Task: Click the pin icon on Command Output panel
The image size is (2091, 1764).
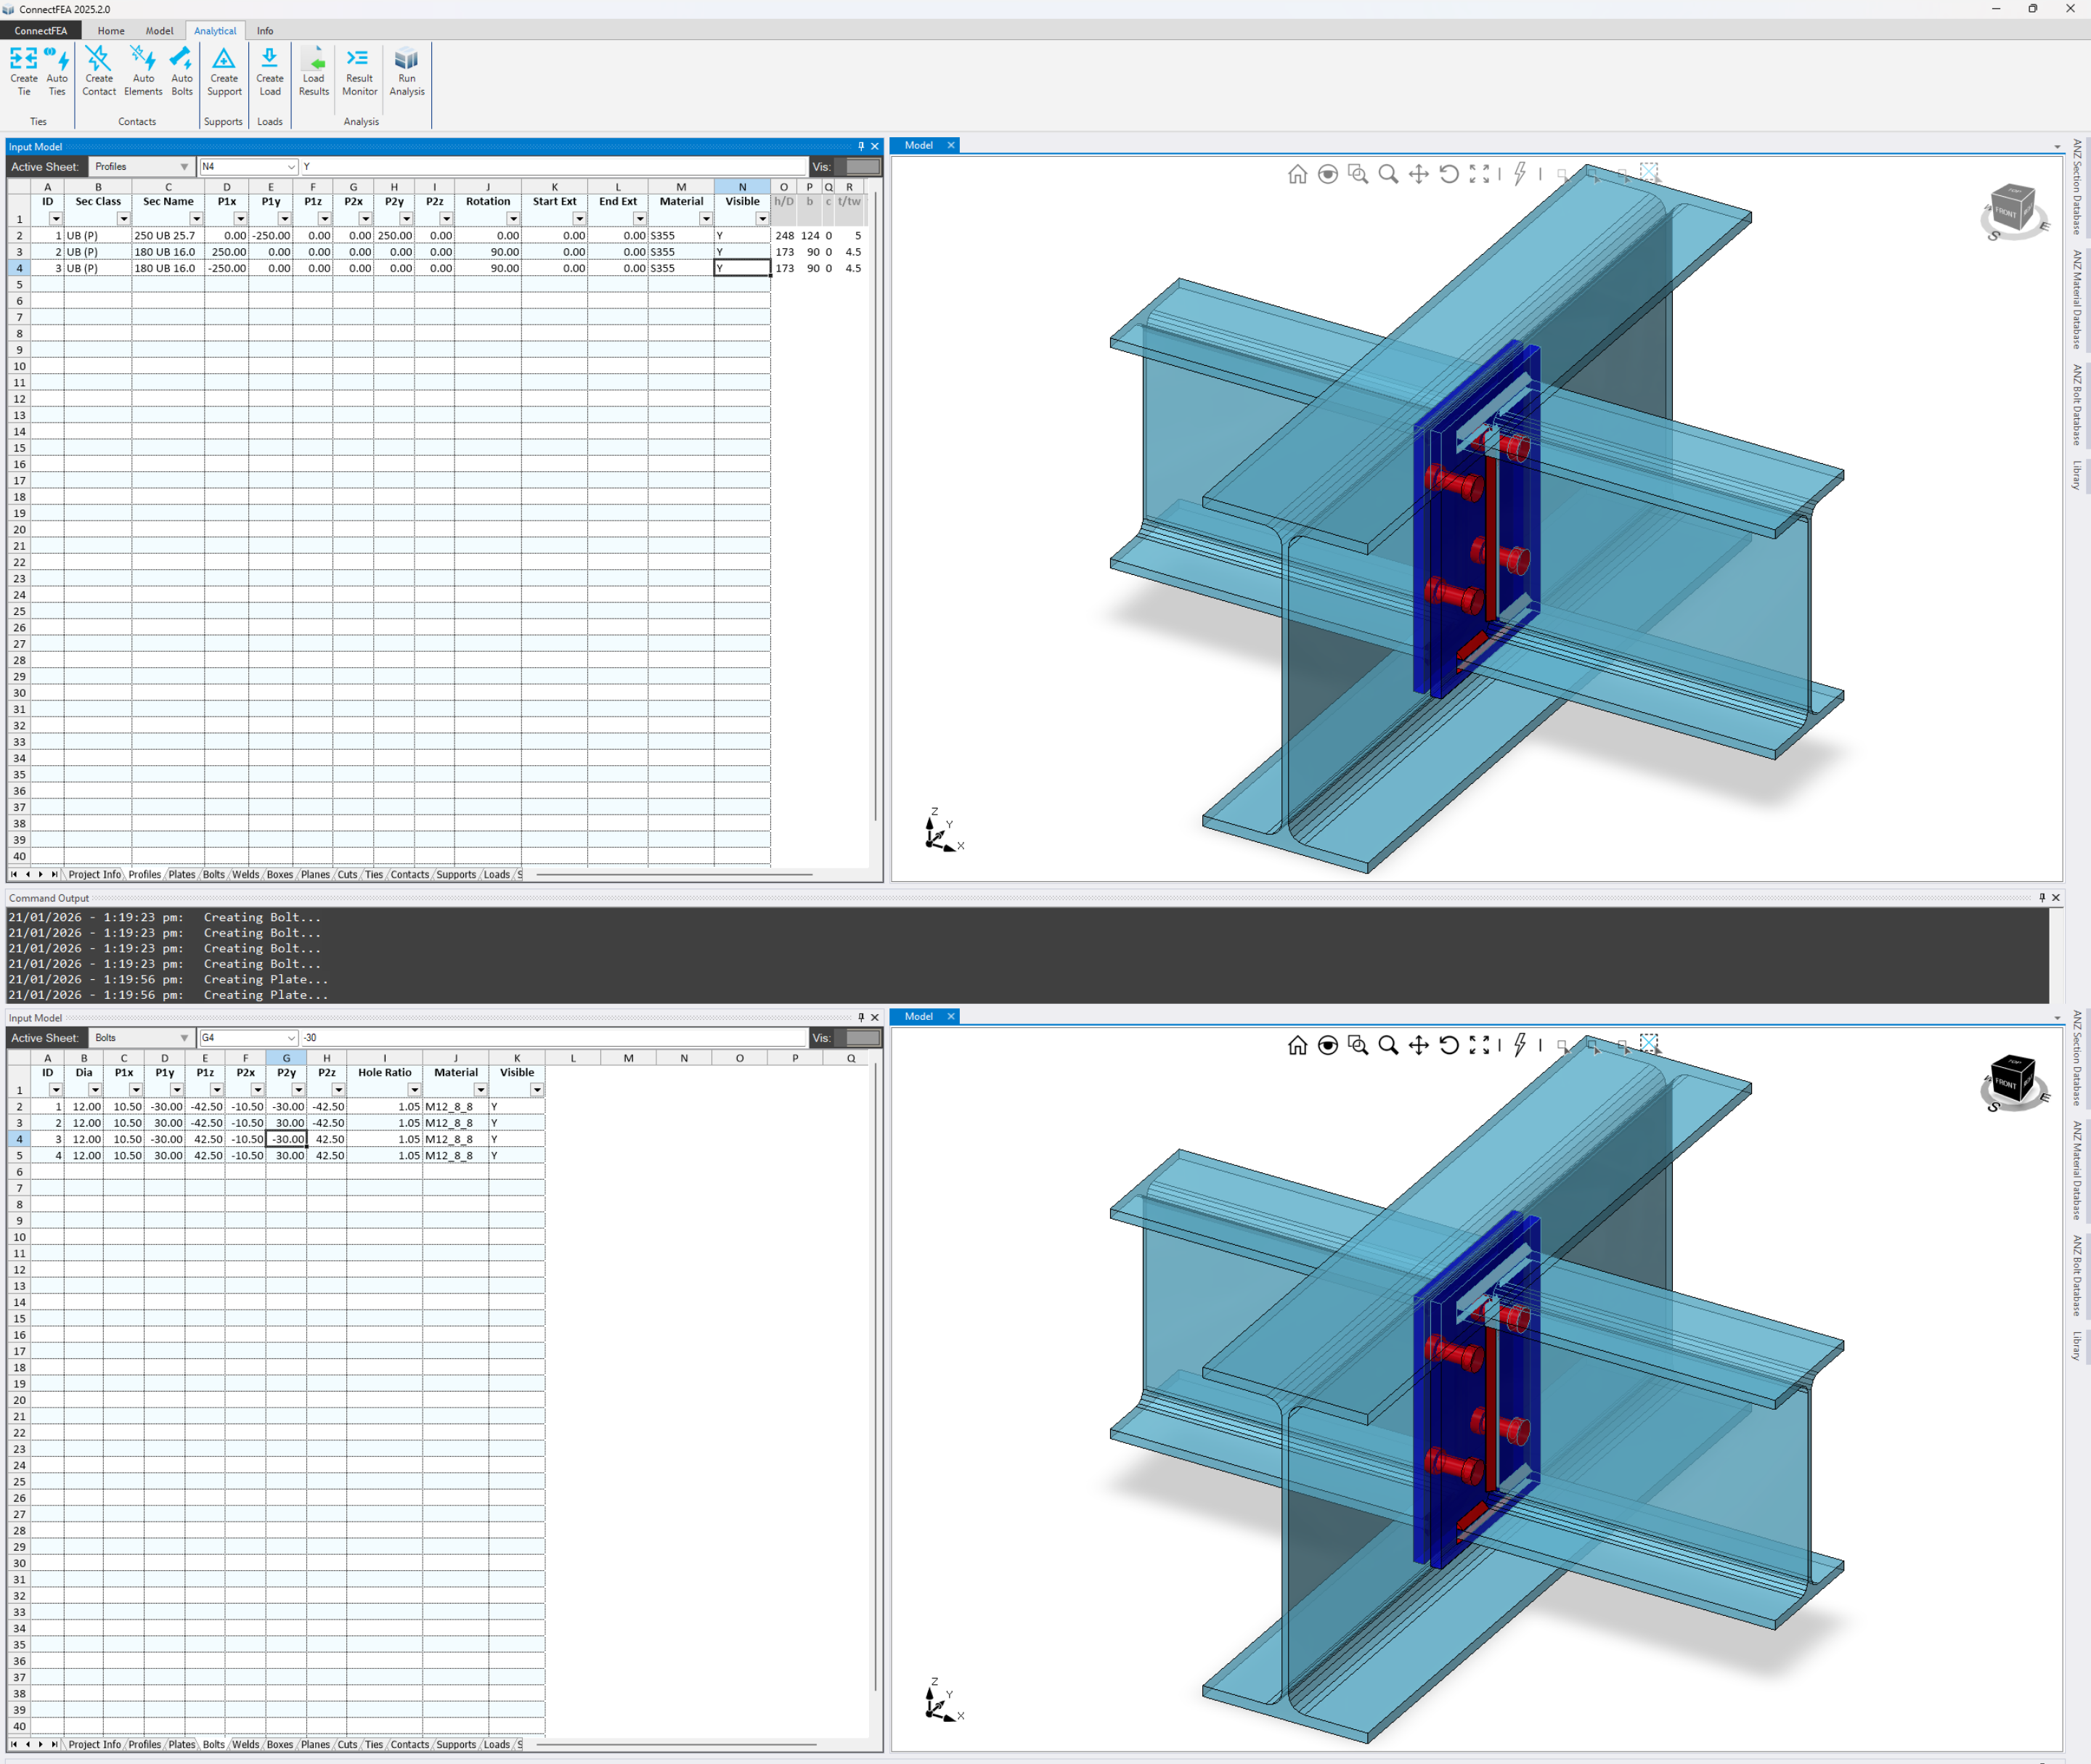Action: 2042,898
